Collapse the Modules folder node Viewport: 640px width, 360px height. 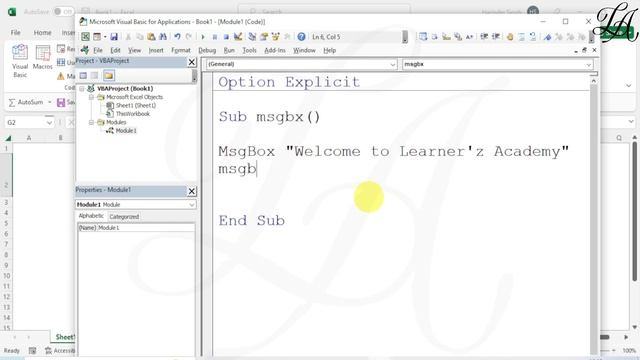pyautogui.click(x=91, y=122)
